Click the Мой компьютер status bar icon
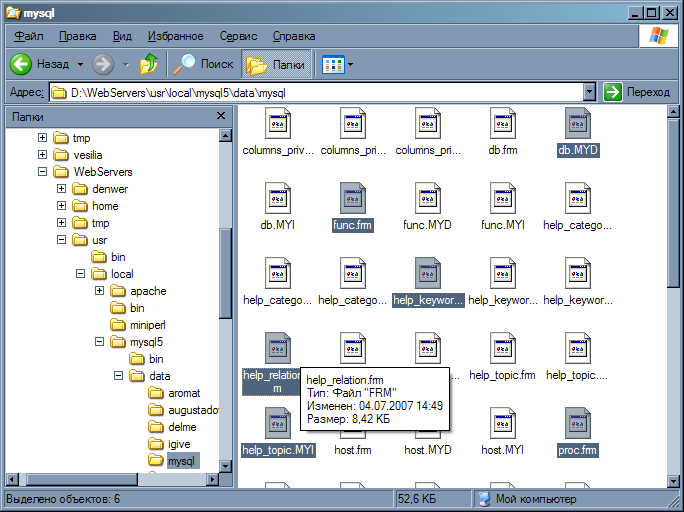 click(484, 498)
